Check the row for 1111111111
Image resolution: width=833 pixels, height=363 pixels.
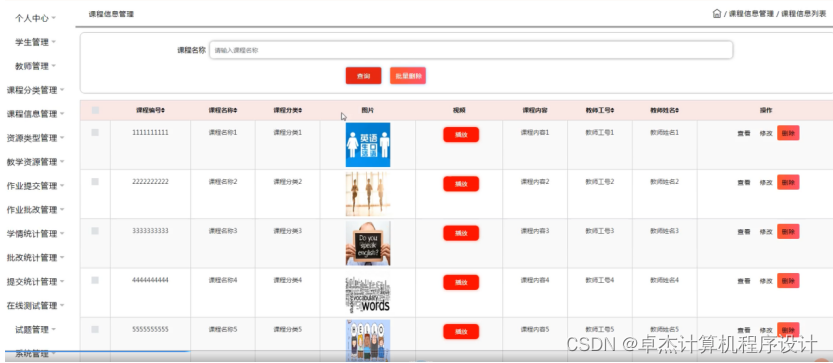[95, 132]
